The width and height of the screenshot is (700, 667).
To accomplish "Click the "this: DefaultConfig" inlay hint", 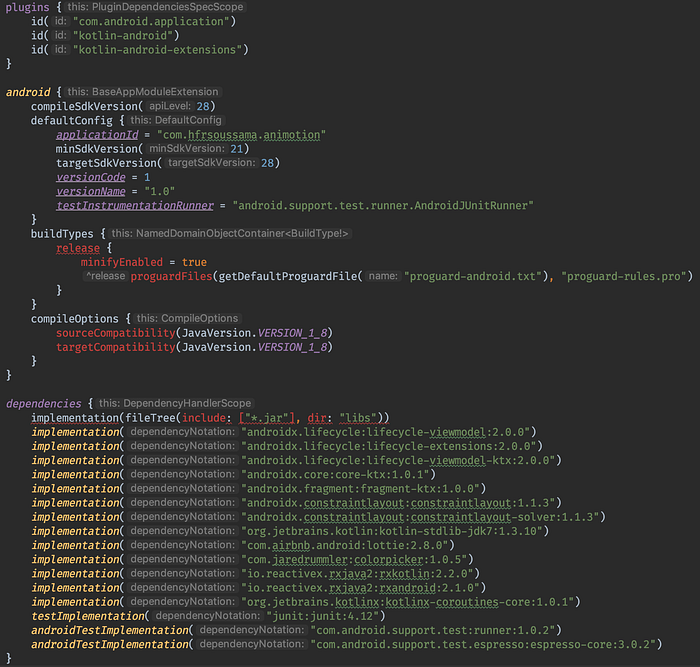I will pyautogui.click(x=176, y=120).
